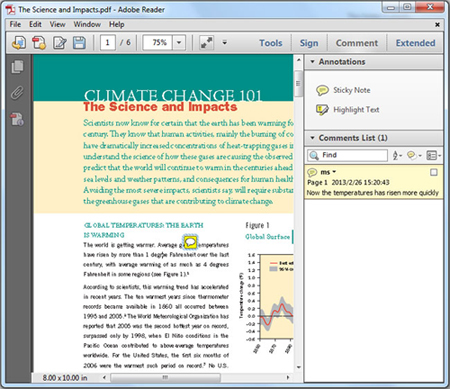Open the Window menu
The image size is (450, 389).
[x=87, y=24]
